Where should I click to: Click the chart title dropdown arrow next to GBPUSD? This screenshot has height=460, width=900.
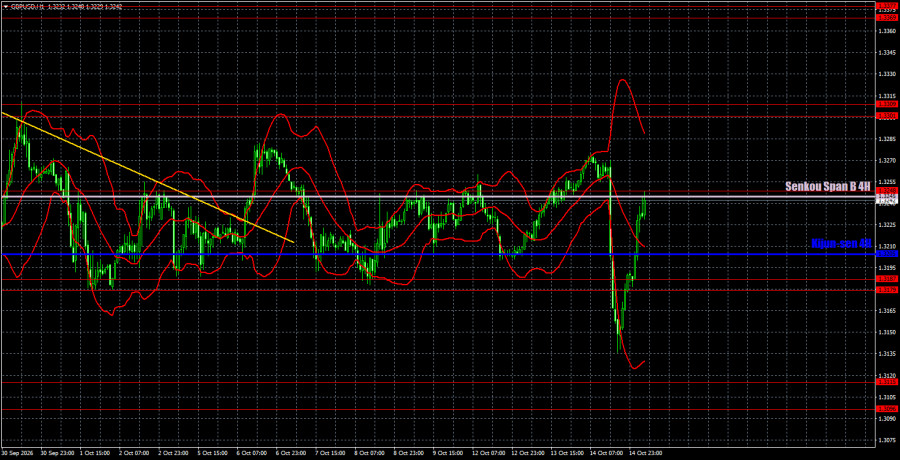point(6,5)
